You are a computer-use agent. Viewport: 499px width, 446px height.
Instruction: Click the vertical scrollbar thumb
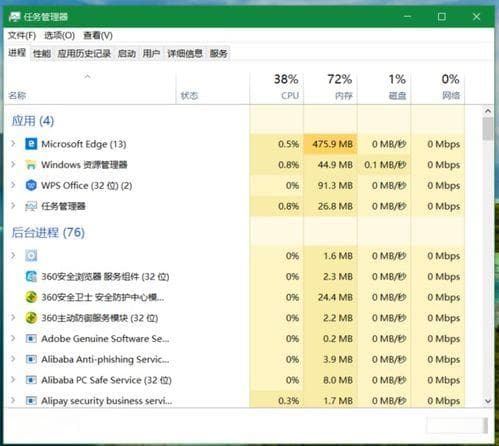[488, 129]
